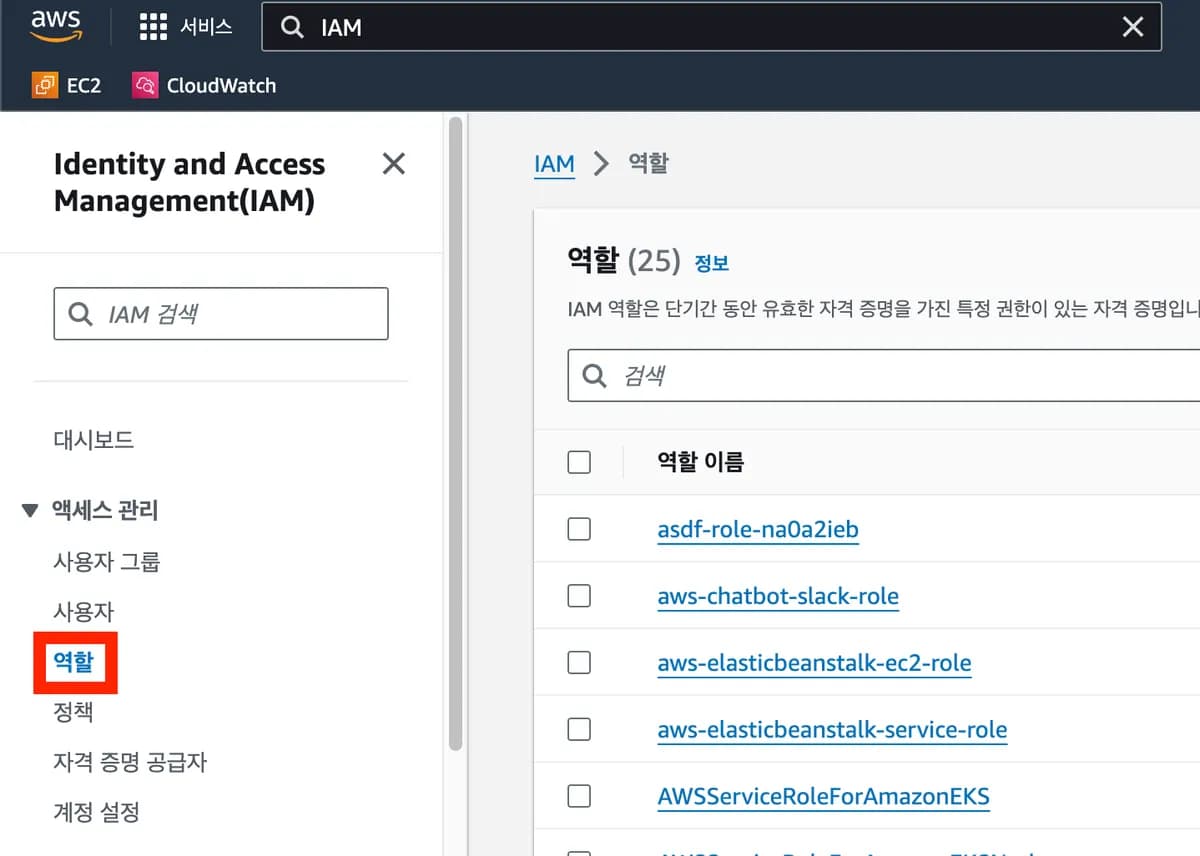Open 대시보드 in the sidebar
Screen dimensions: 1200x856
pyautogui.click(x=93, y=440)
